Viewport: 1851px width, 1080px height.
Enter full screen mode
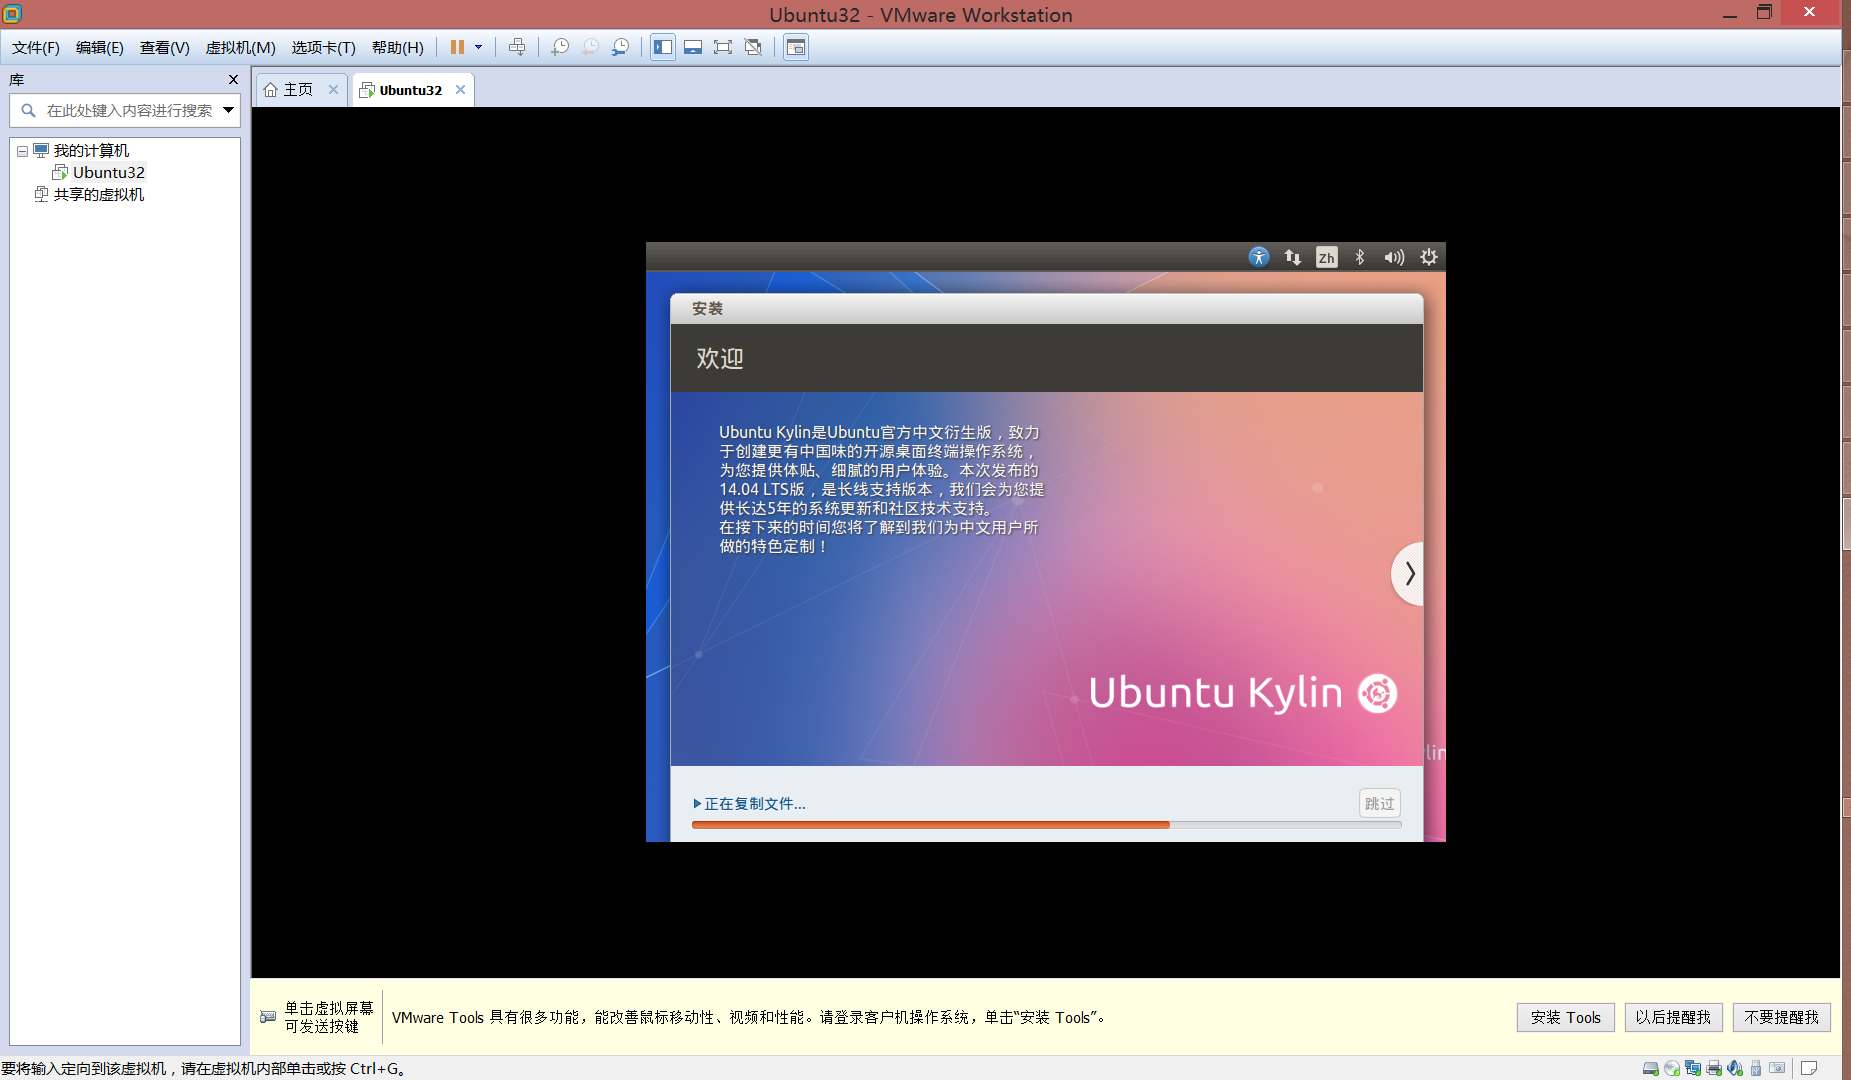723,47
